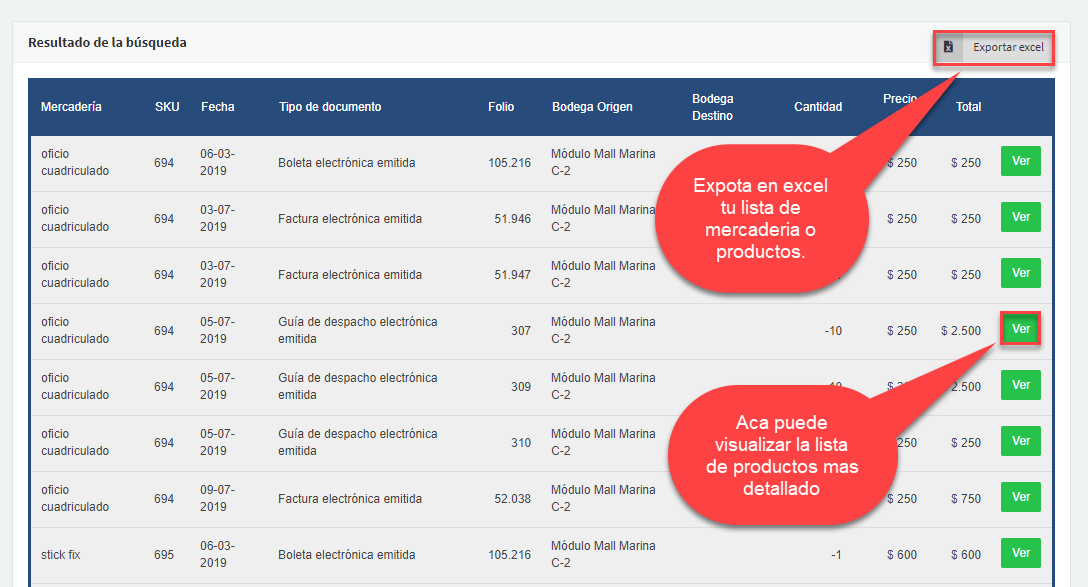Click the Bodega Destino column header
Screen dimensions: 1088x587
tap(713, 107)
